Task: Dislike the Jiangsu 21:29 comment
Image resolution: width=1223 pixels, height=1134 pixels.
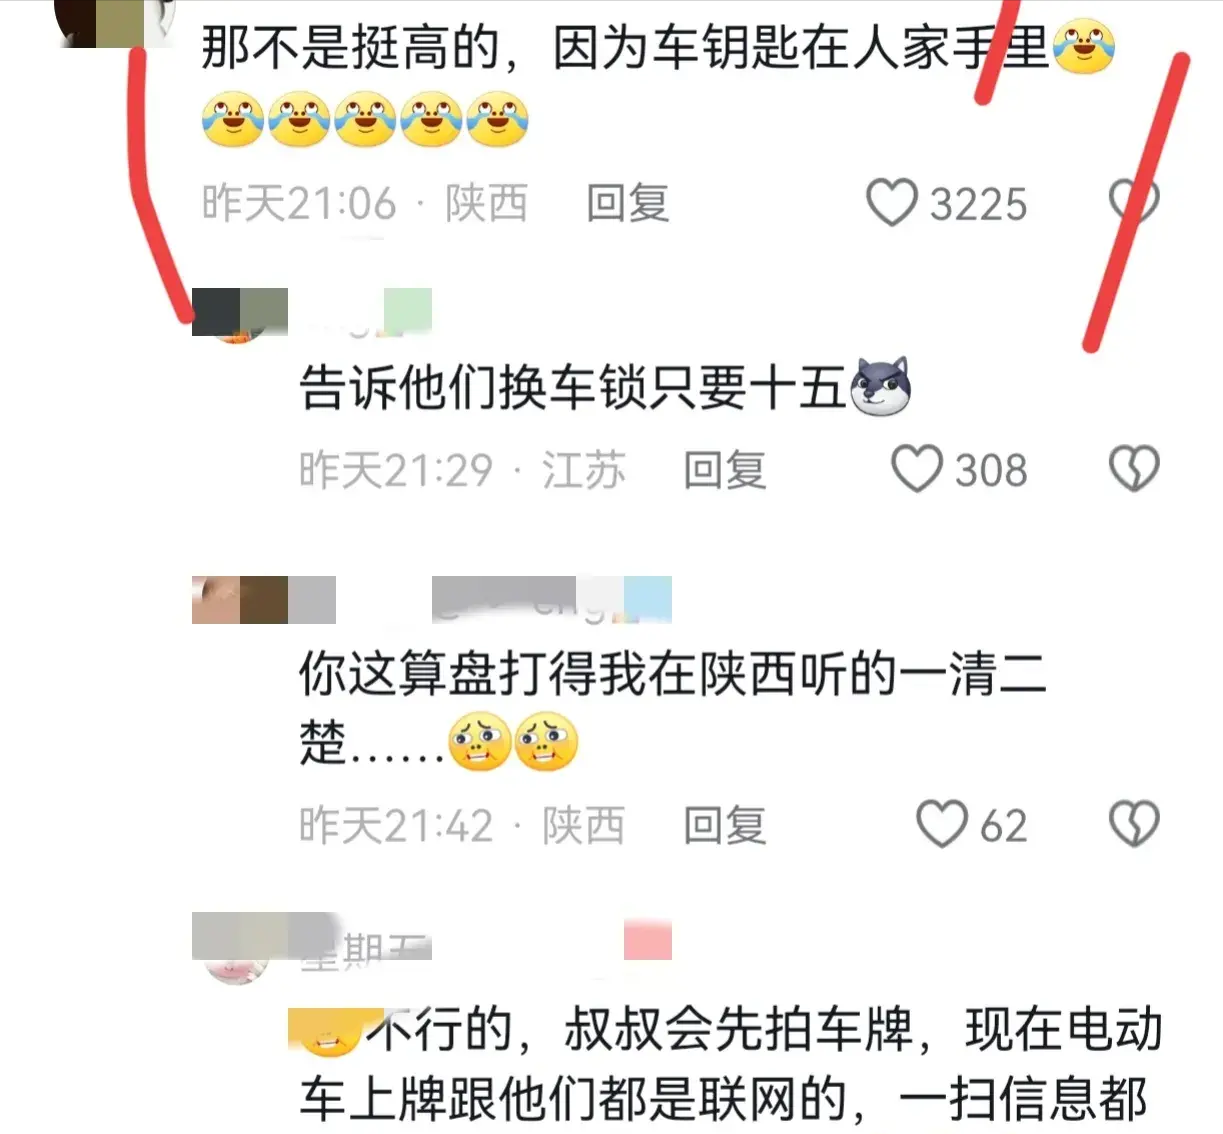Action: pos(1134,469)
